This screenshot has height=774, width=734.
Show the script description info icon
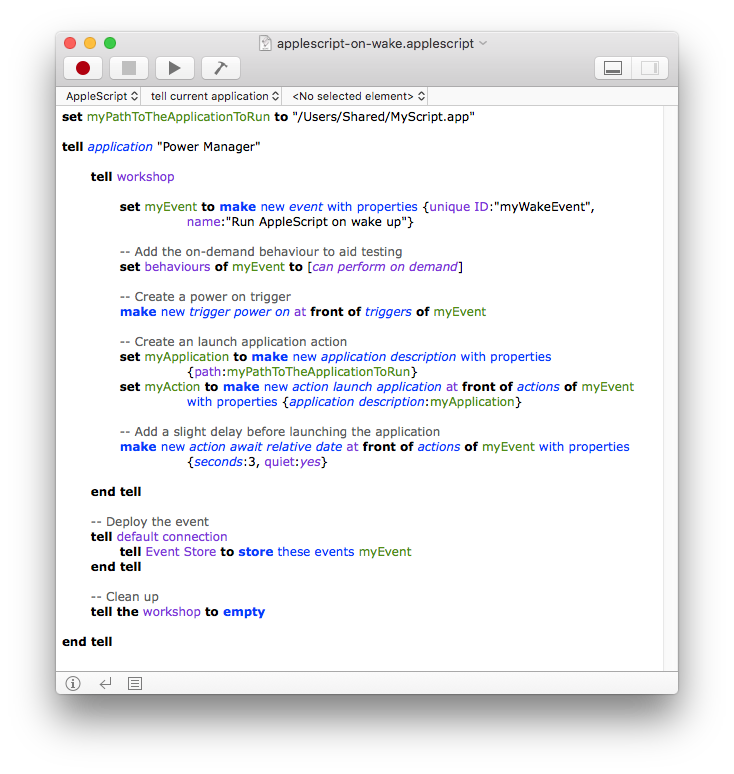coord(73,683)
